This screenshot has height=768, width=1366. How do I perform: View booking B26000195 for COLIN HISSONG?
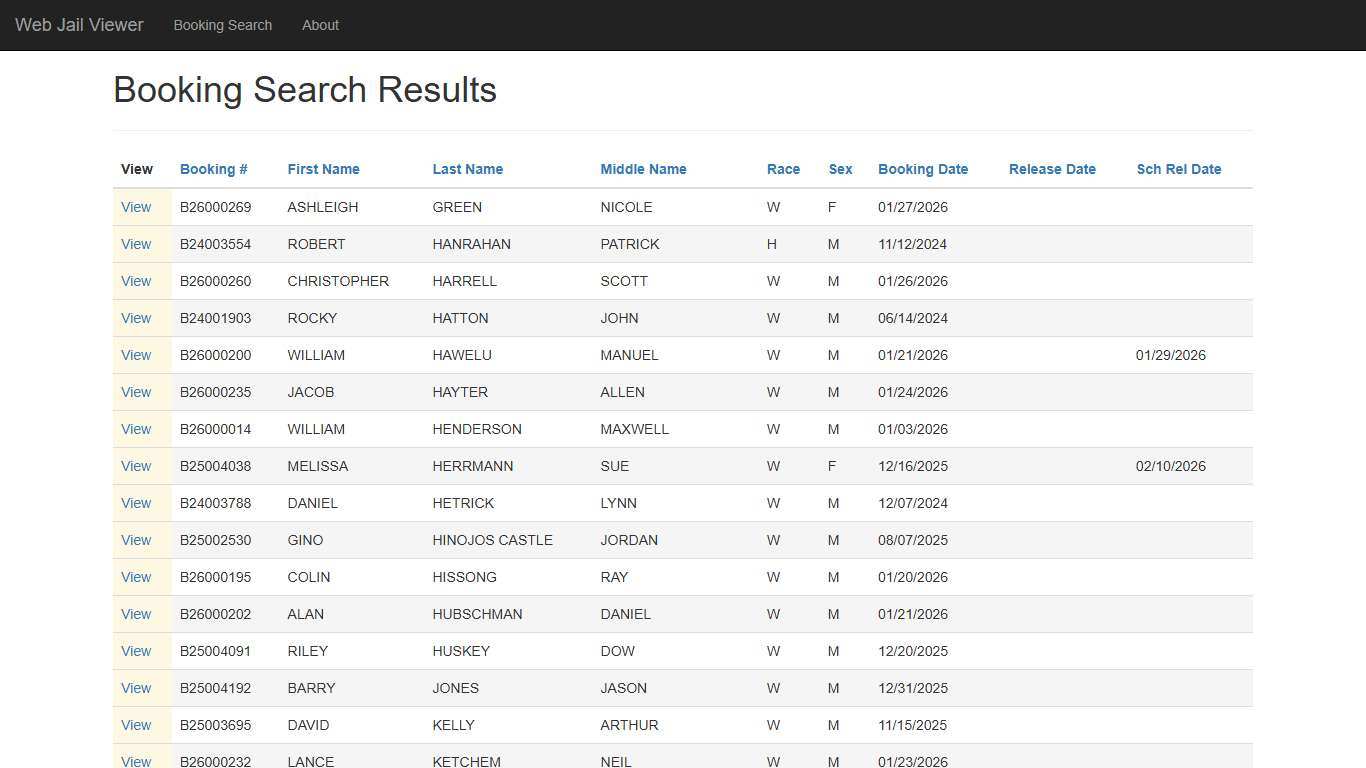pyautogui.click(x=136, y=577)
